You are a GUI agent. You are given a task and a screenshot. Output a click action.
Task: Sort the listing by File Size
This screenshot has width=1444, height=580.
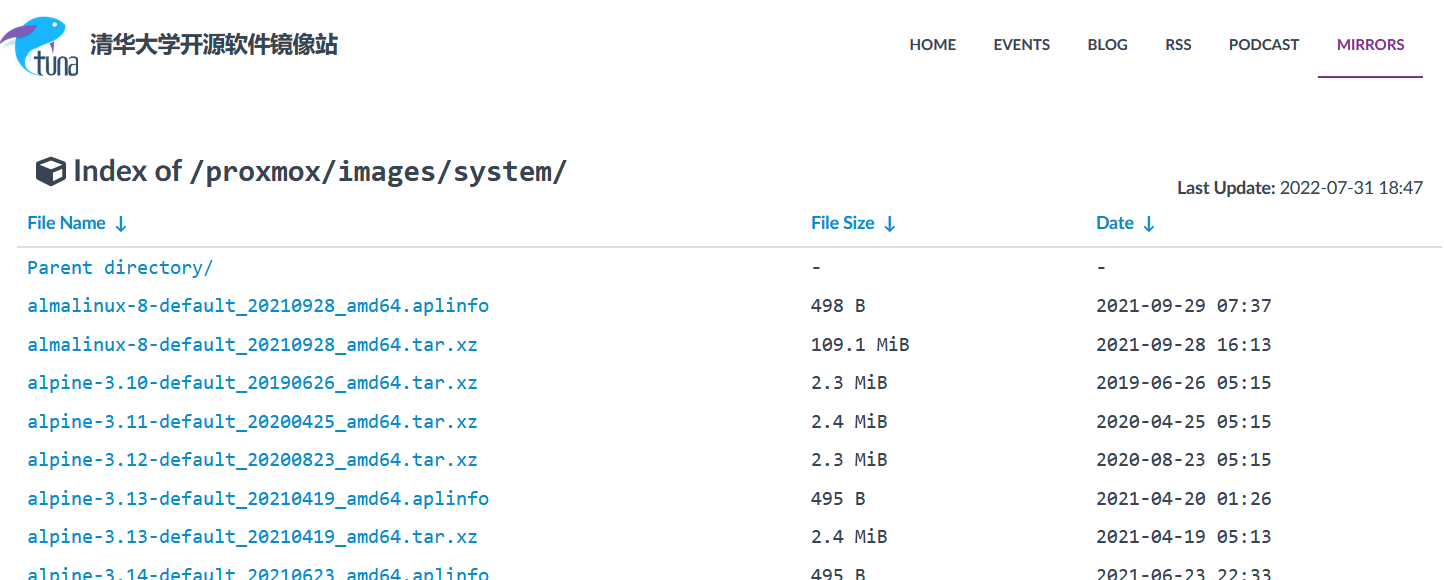point(853,224)
